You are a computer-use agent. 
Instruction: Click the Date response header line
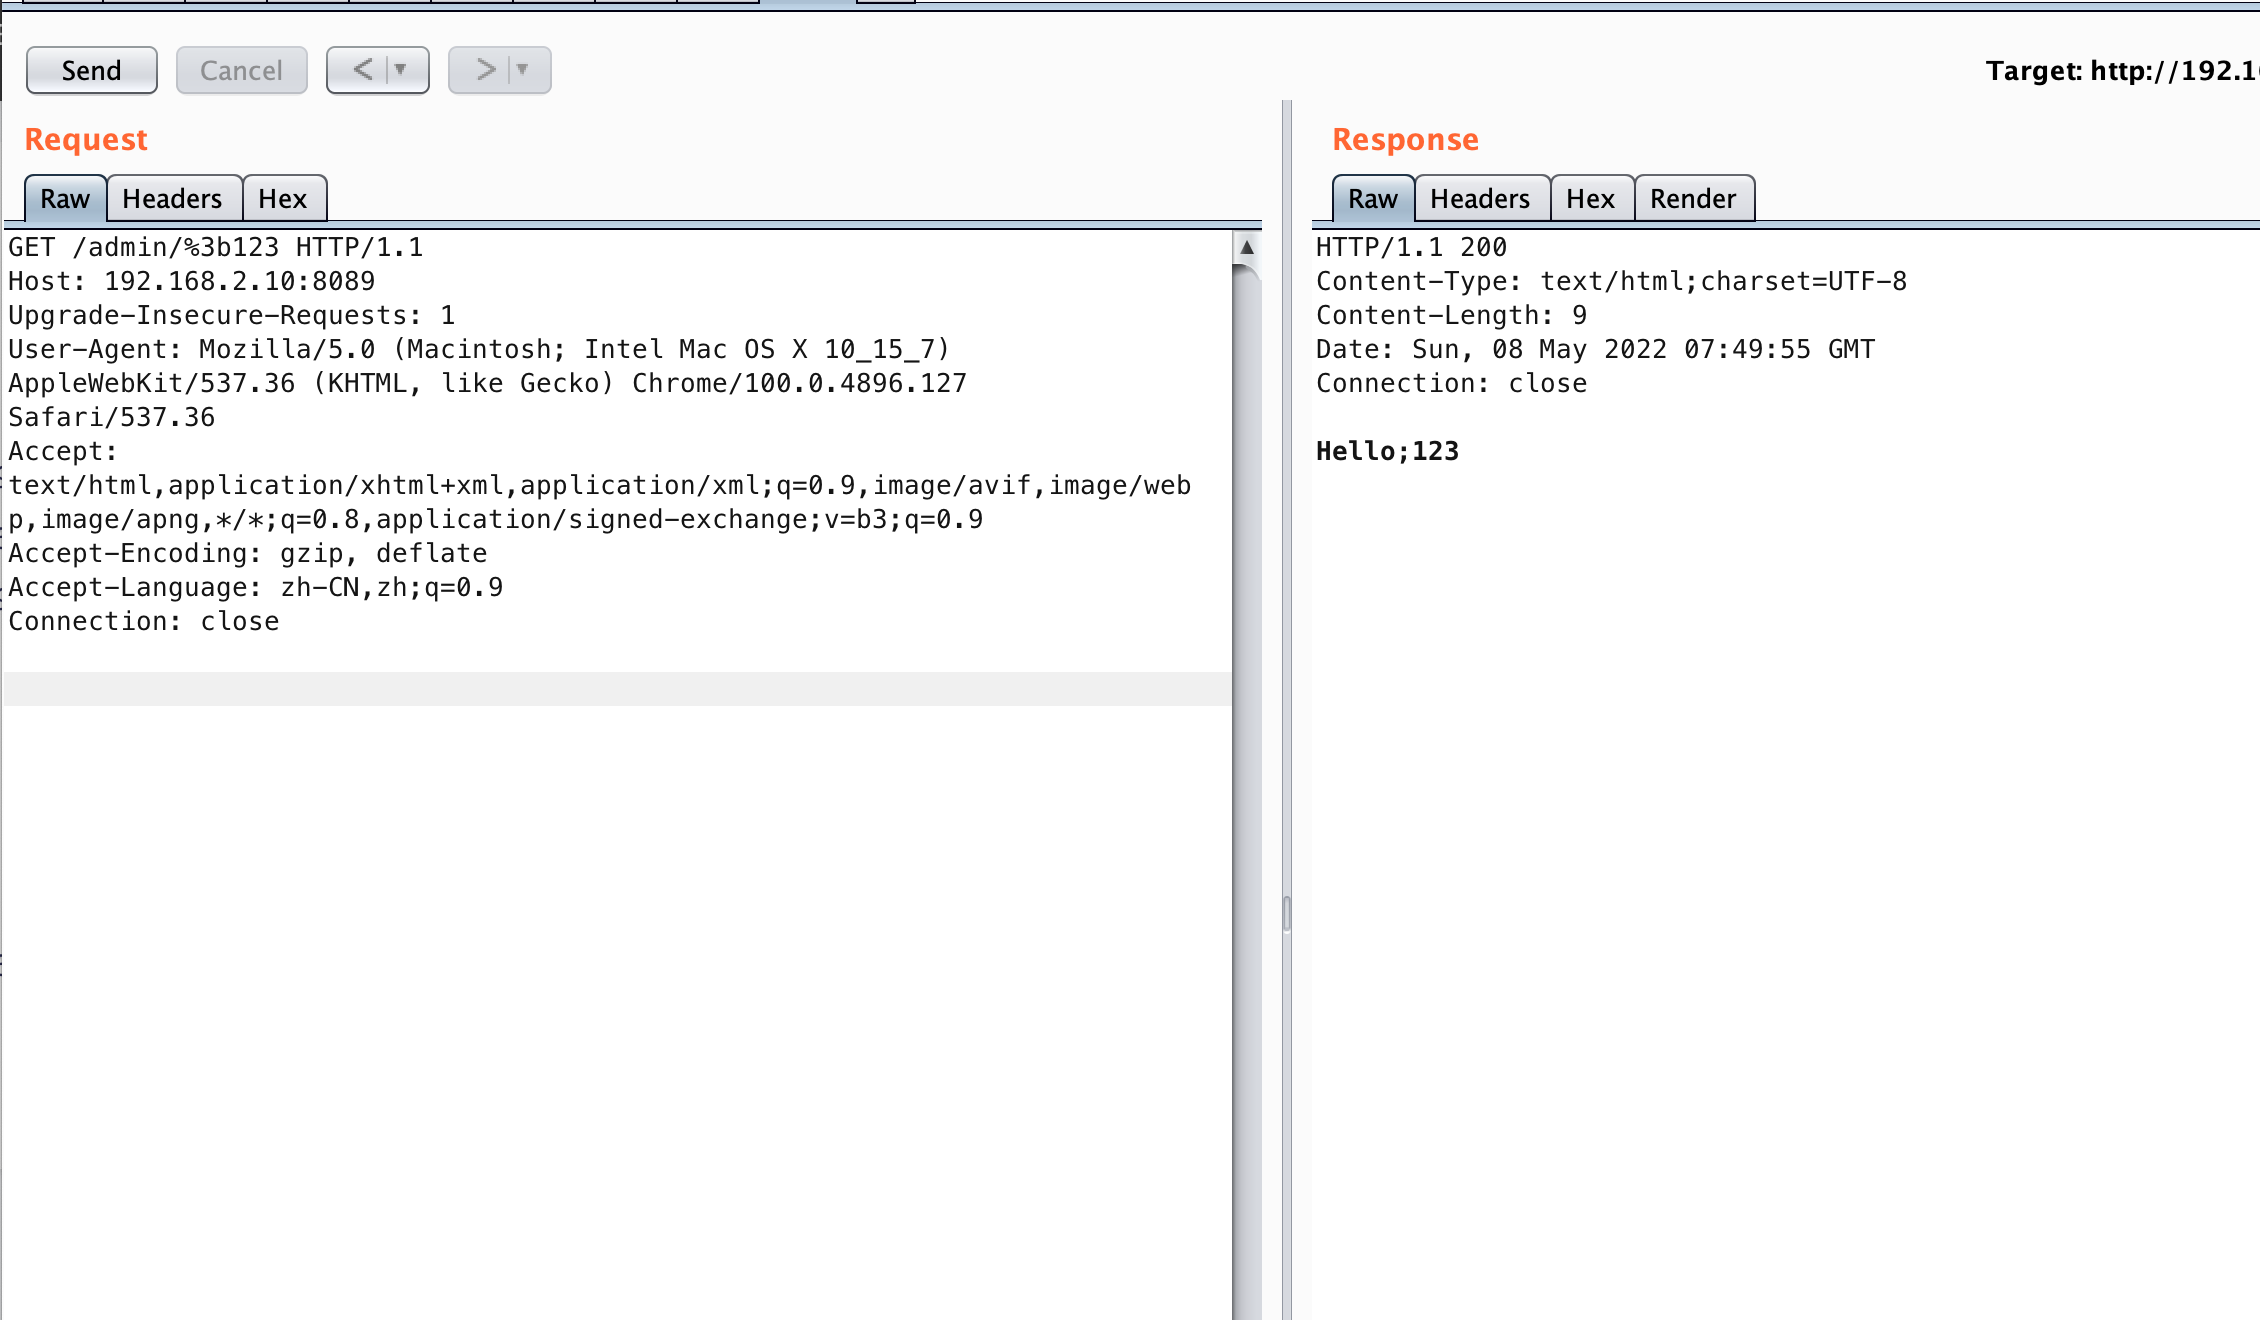pyautogui.click(x=1596, y=349)
